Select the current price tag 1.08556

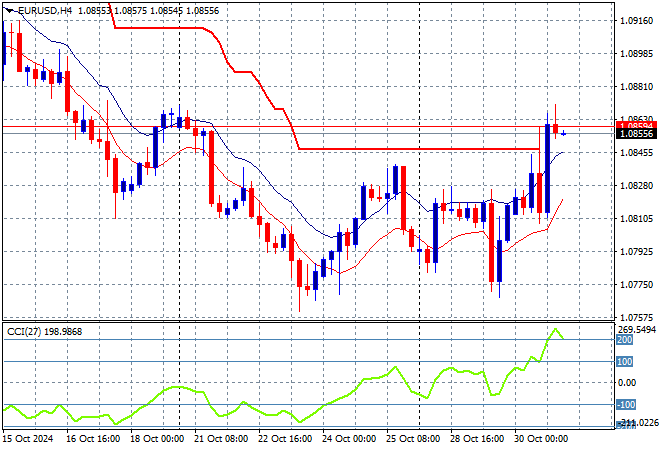(634, 133)
